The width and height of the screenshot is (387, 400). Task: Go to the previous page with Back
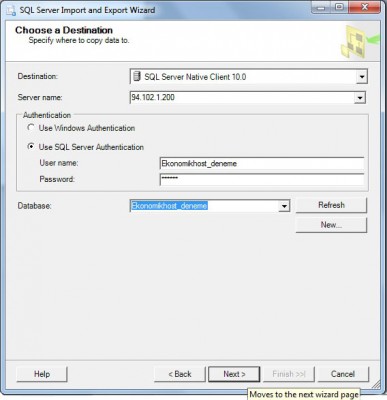180,374
